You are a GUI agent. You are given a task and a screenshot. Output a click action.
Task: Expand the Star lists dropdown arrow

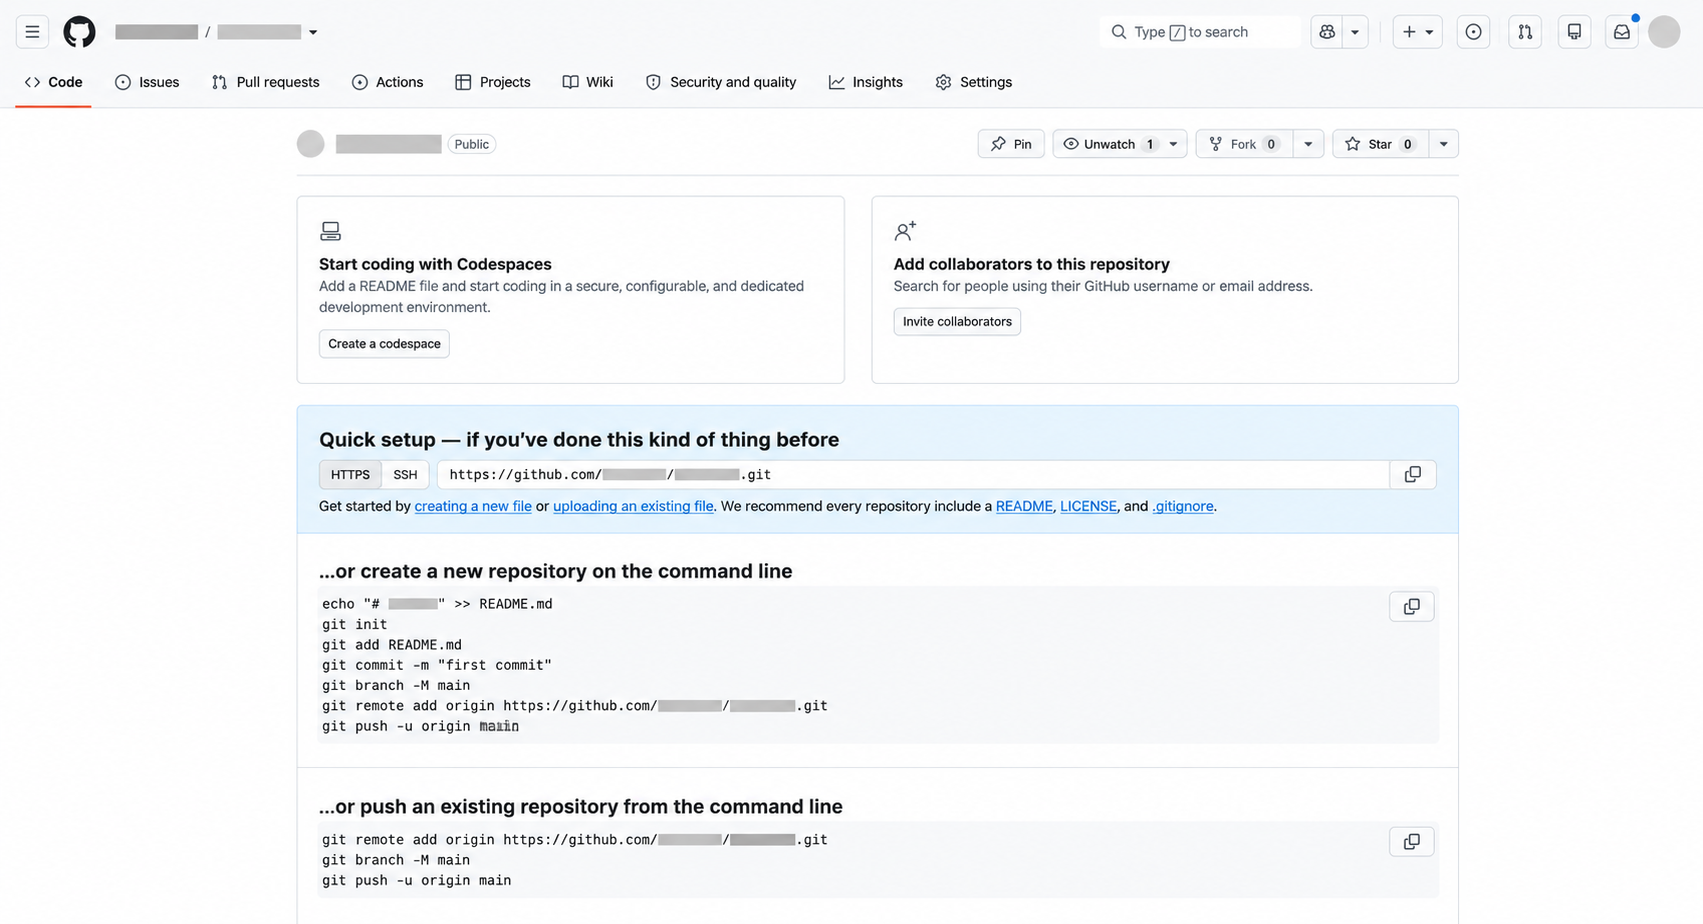point(1443,144)
